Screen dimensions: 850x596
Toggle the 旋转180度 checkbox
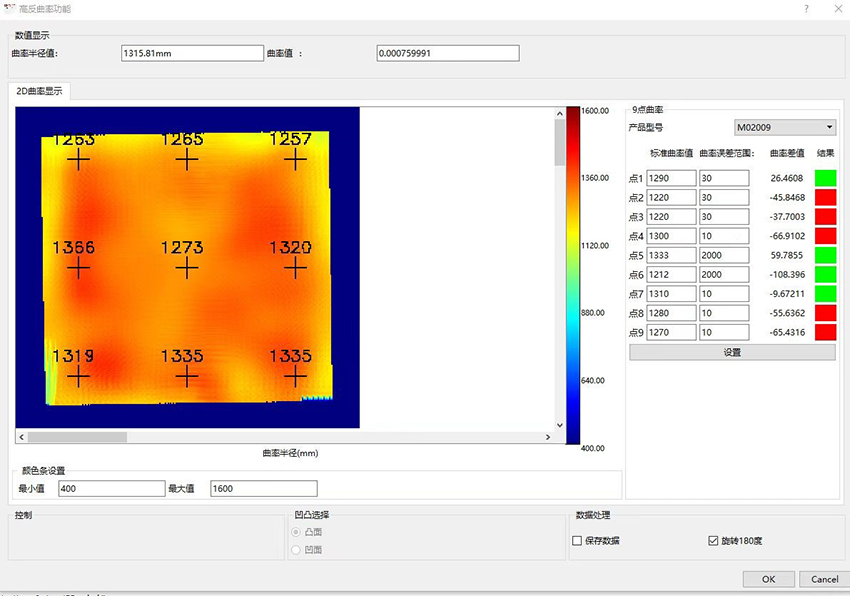pyautogui.click(x=713, y=541)
